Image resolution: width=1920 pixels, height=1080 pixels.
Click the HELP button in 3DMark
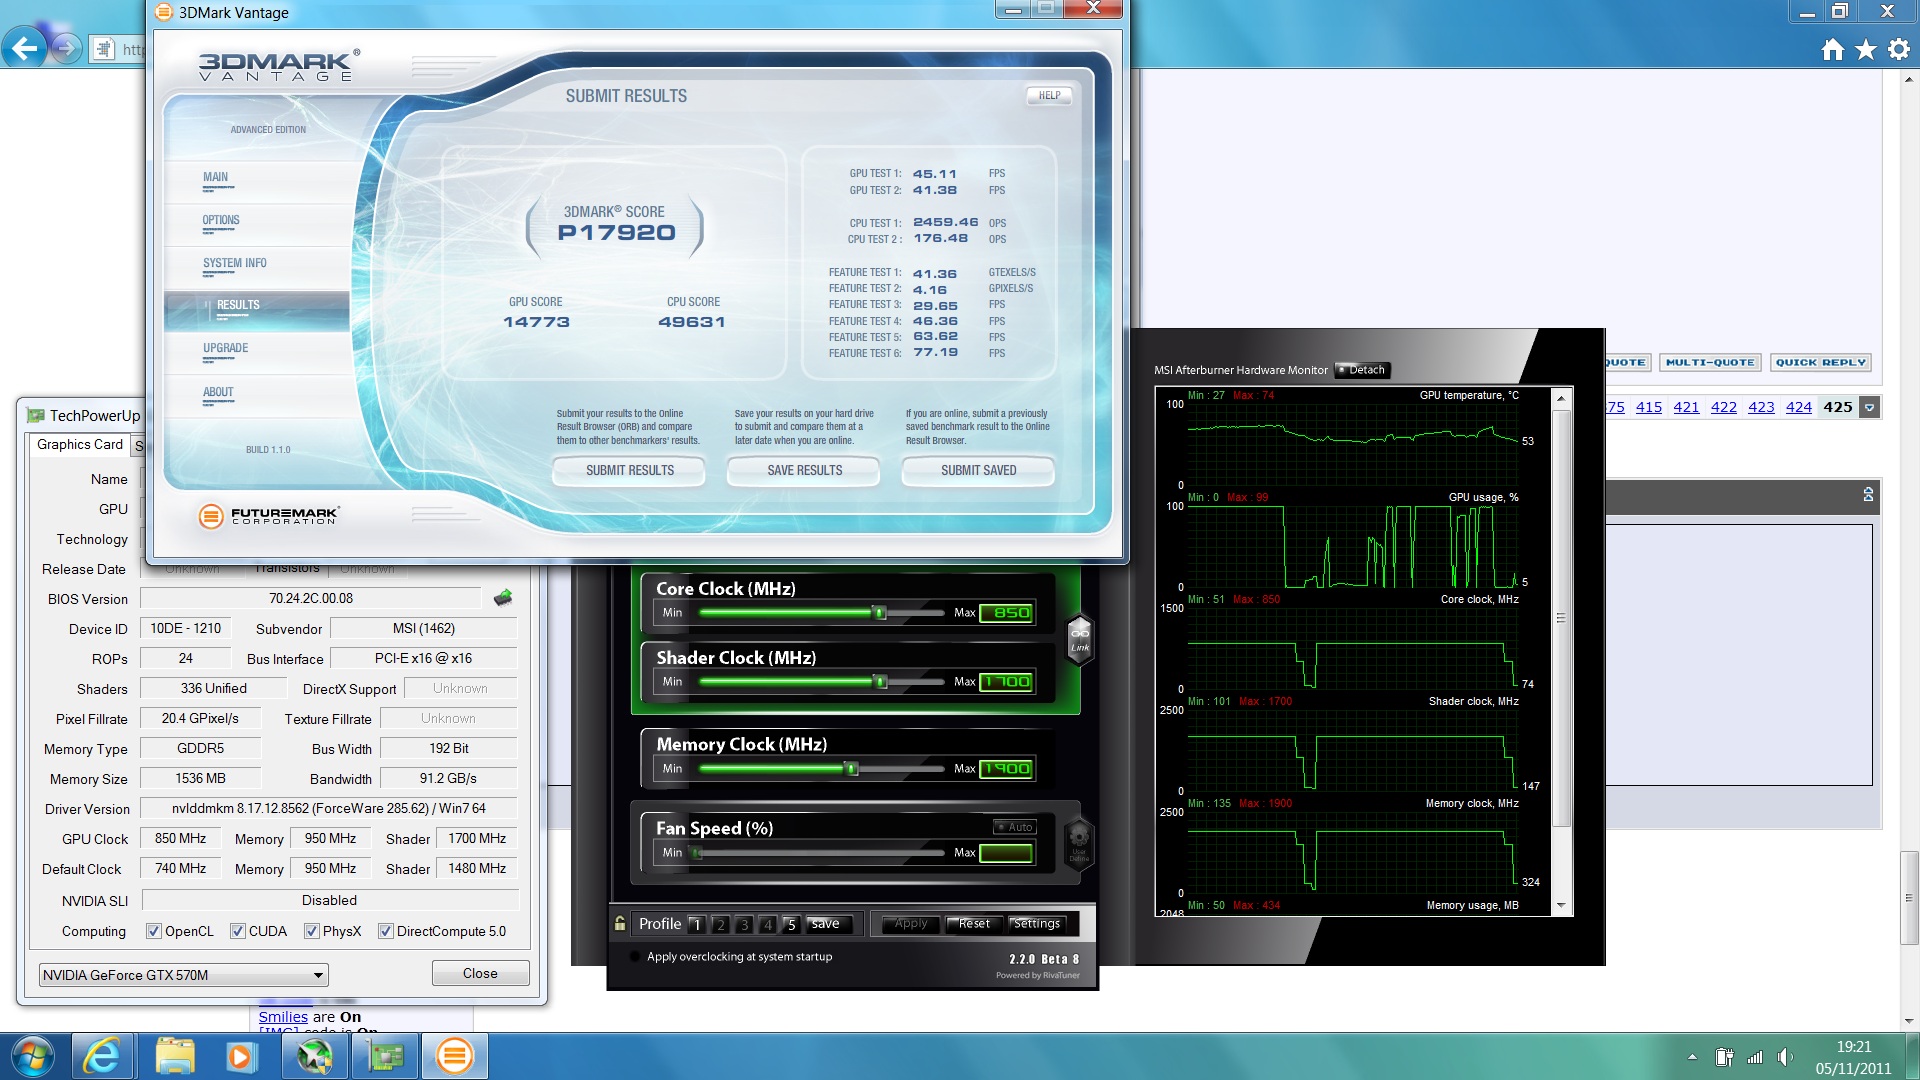(1049, 96)
